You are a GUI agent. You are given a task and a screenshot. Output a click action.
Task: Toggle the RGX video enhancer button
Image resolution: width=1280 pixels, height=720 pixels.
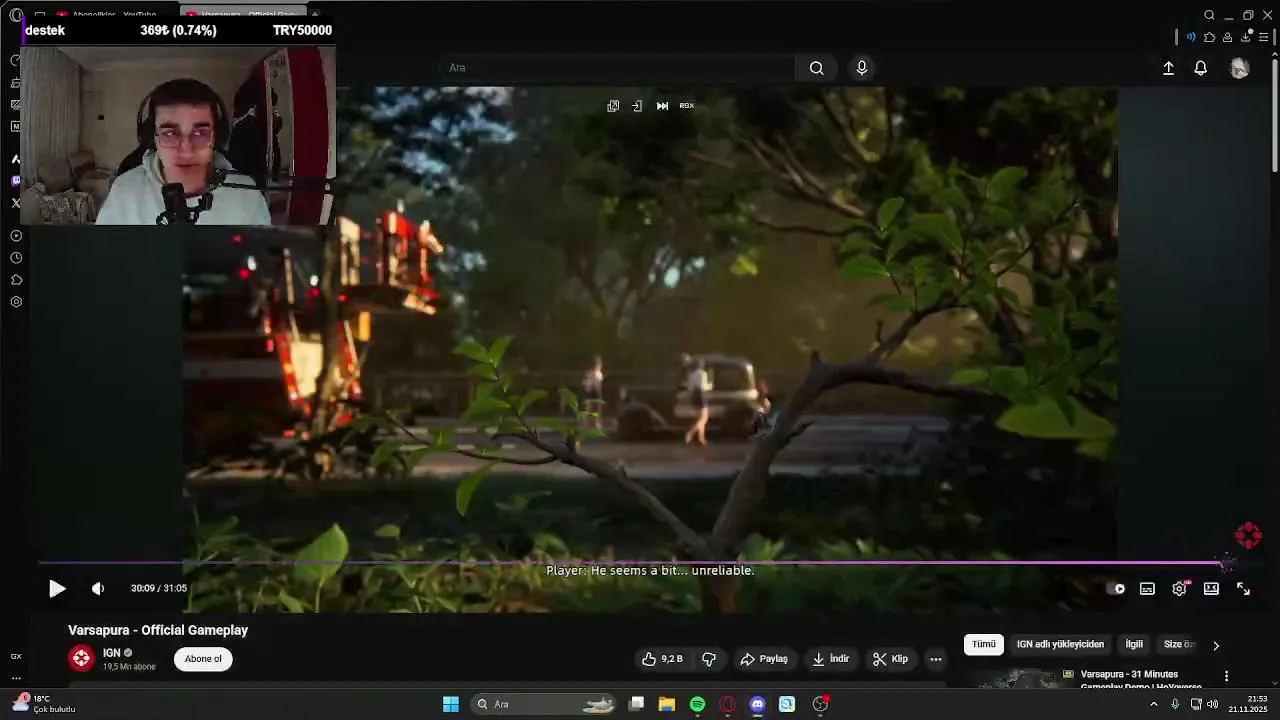click(x=687, y=106)
